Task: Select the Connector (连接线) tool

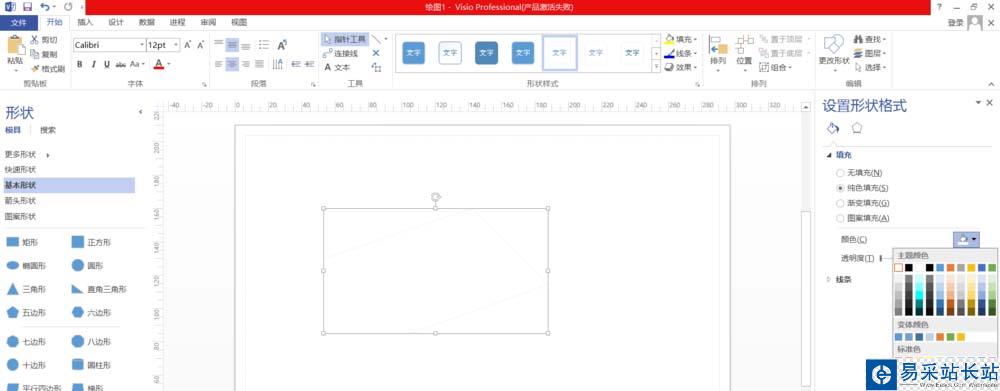Action: 341,54
